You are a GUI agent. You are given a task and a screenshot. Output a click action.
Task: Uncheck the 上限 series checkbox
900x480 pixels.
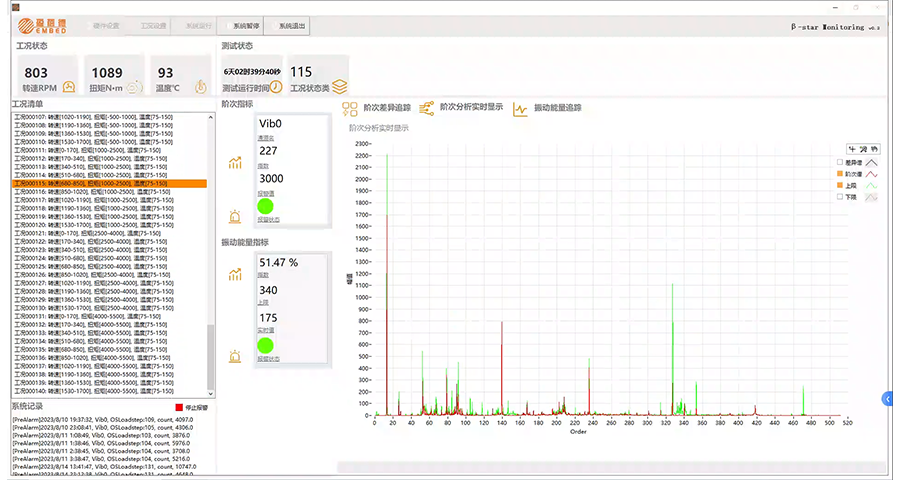(840, 185)
